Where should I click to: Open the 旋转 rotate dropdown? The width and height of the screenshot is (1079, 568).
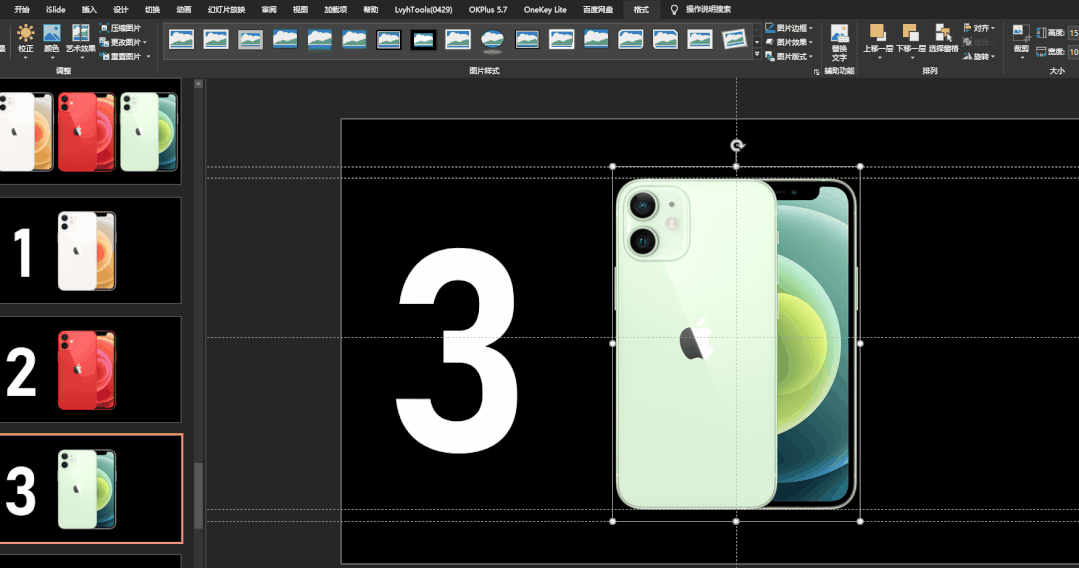(979, 56)
